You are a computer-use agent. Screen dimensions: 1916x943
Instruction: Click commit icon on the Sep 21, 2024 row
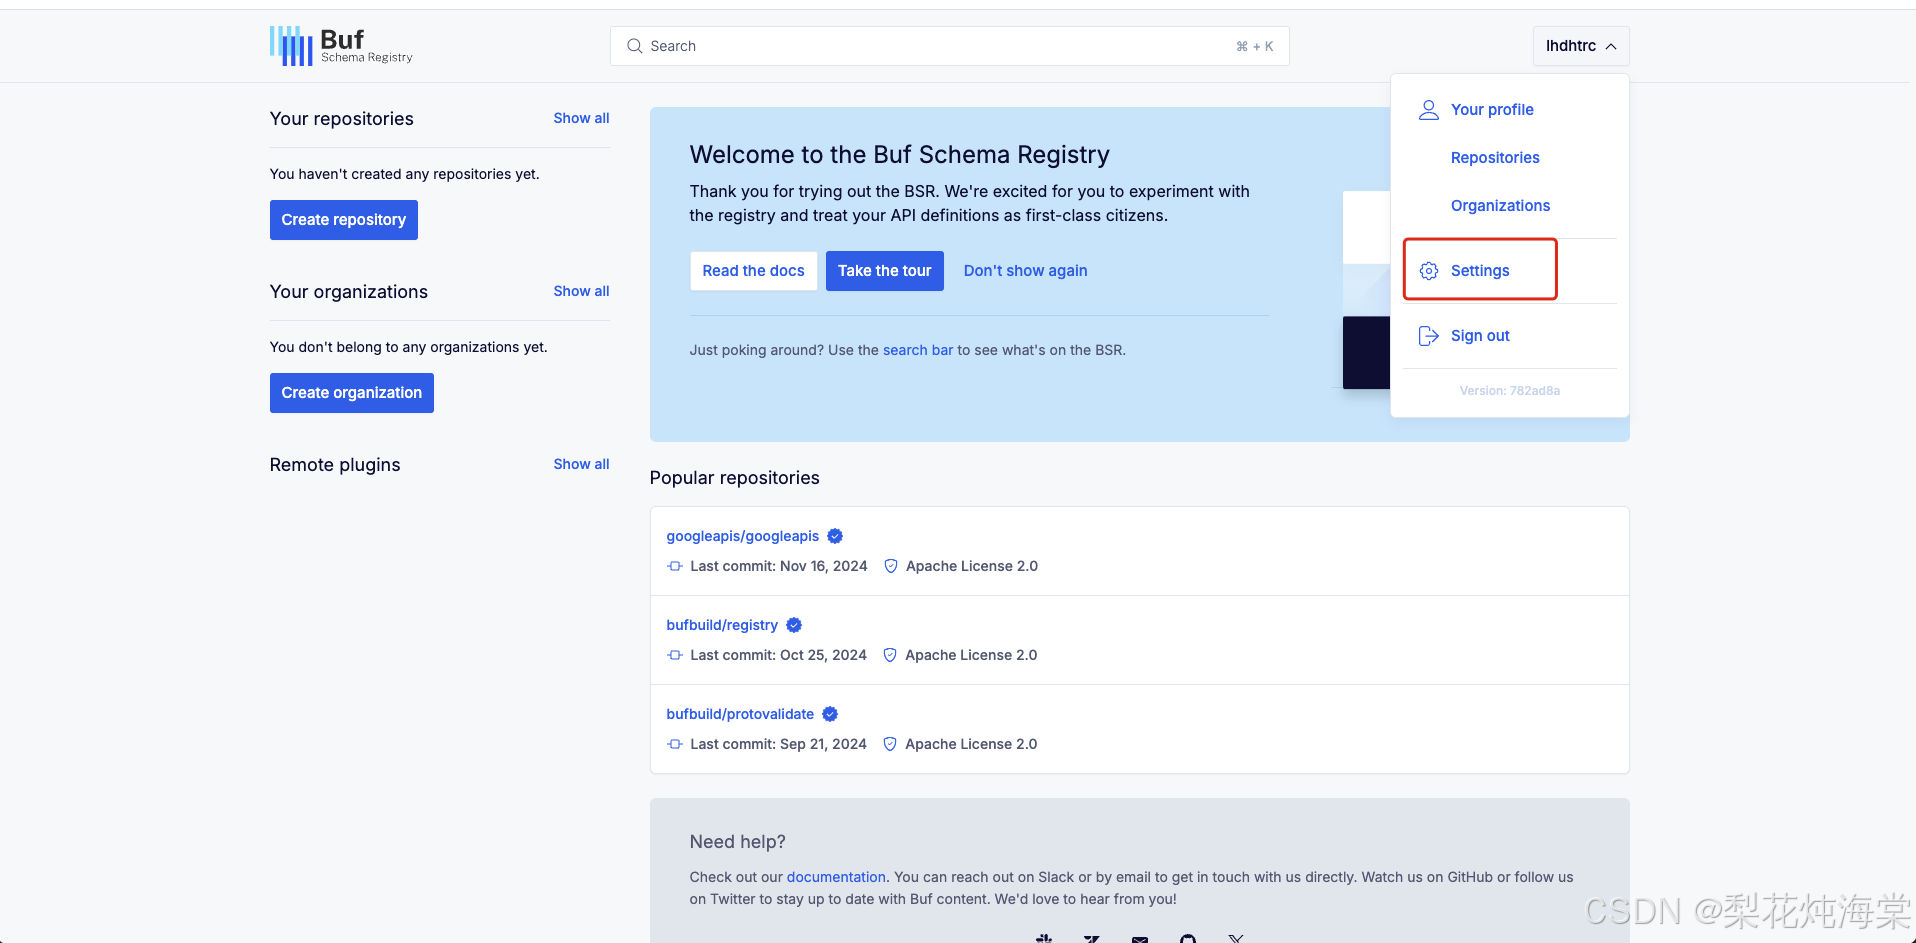tap(675, 744)
